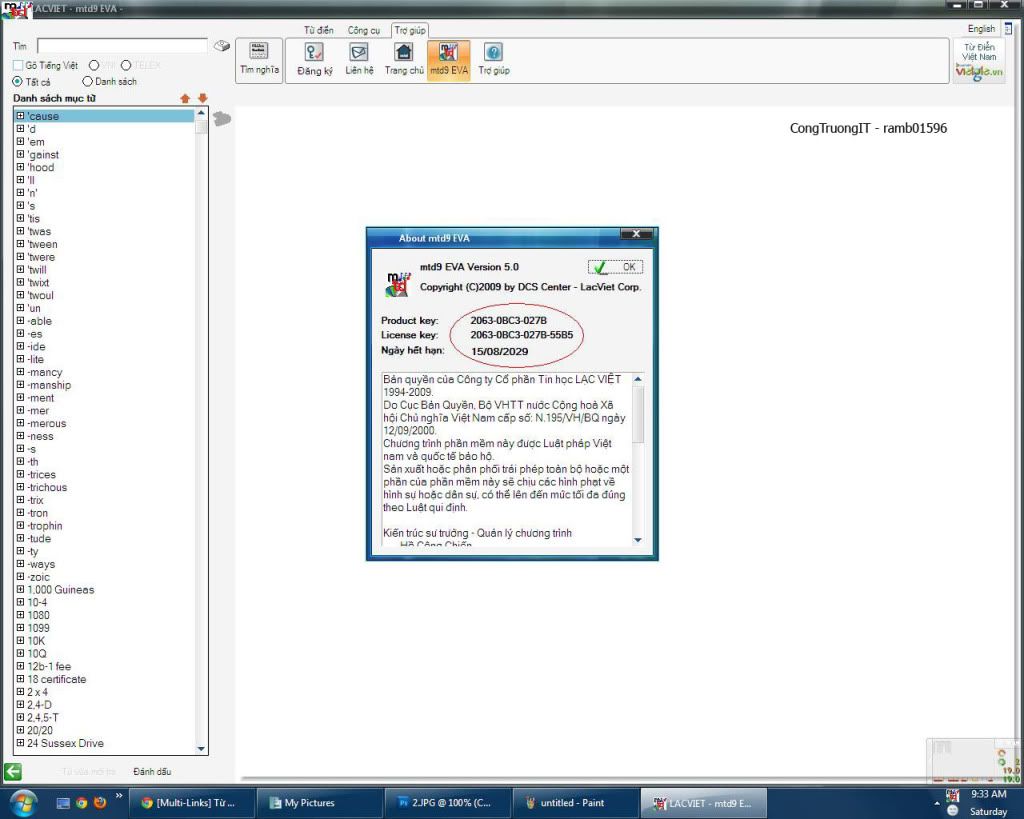Screen dimensions: 1024x819
Task: Expand the 'gainst entry
Action: pyautogui.click(x=20, y=154)
